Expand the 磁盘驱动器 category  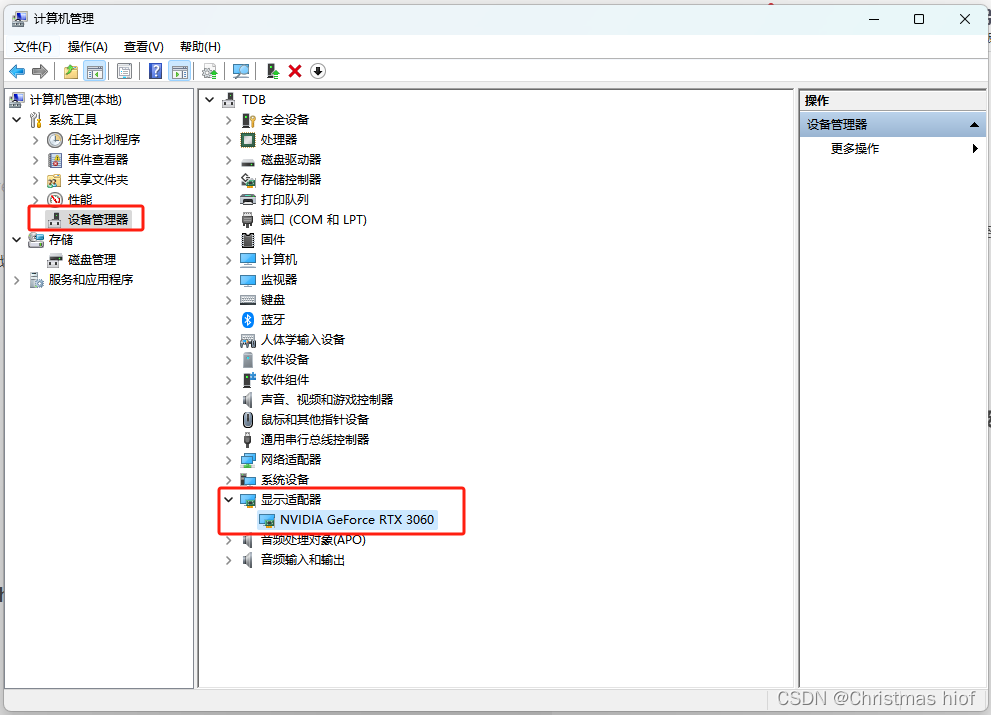[x=229, y=160]
